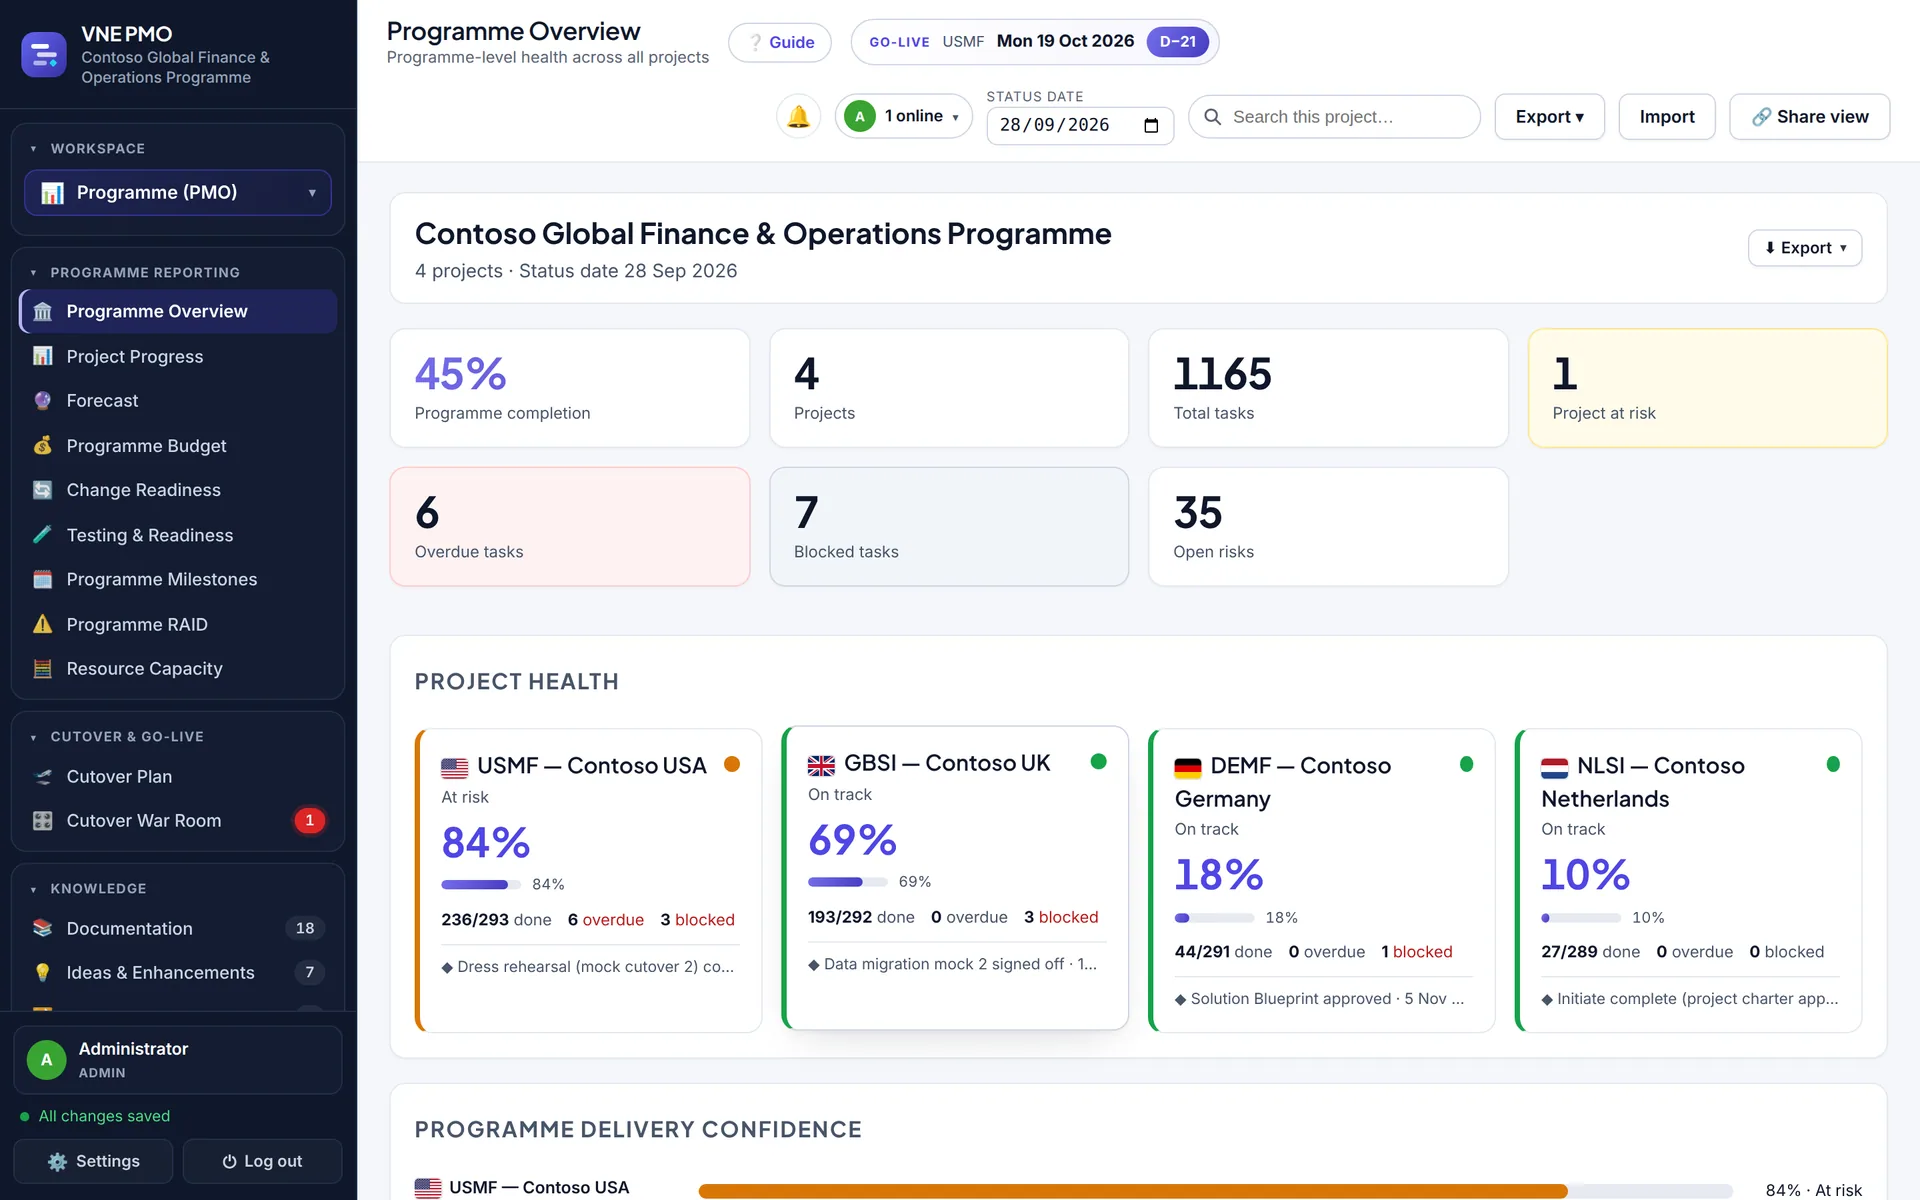
Task: Click the Programme Milestones calendar icon
Action: (x=42, y=579)
